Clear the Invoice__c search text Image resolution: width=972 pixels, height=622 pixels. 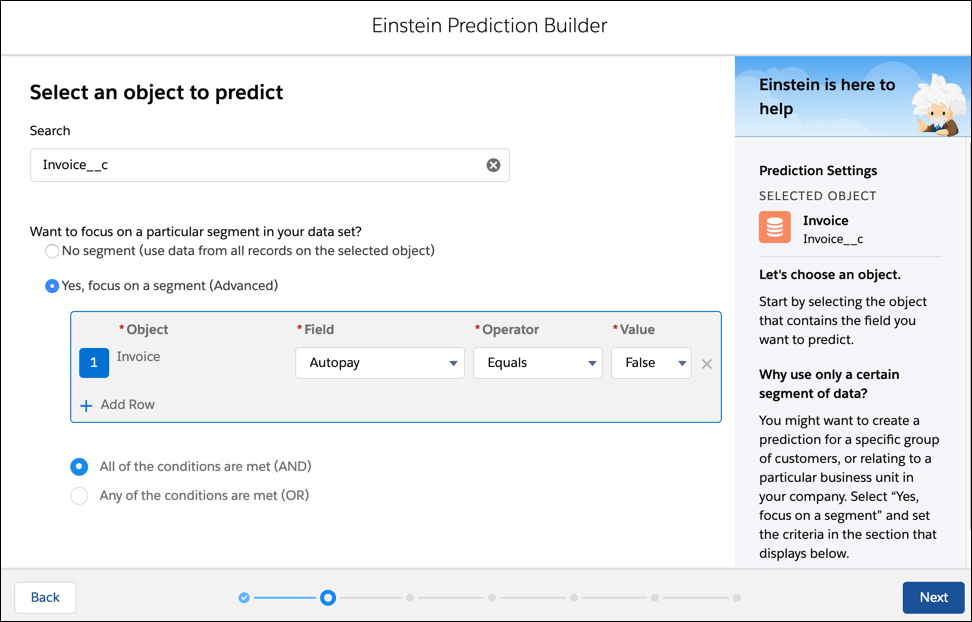(493, 165)
